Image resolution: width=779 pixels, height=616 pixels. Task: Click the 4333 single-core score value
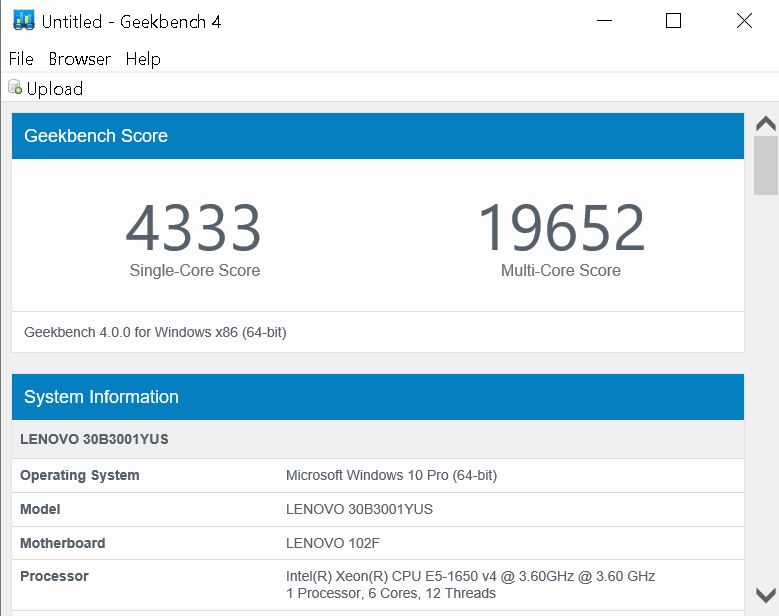(x=194, y=229)
